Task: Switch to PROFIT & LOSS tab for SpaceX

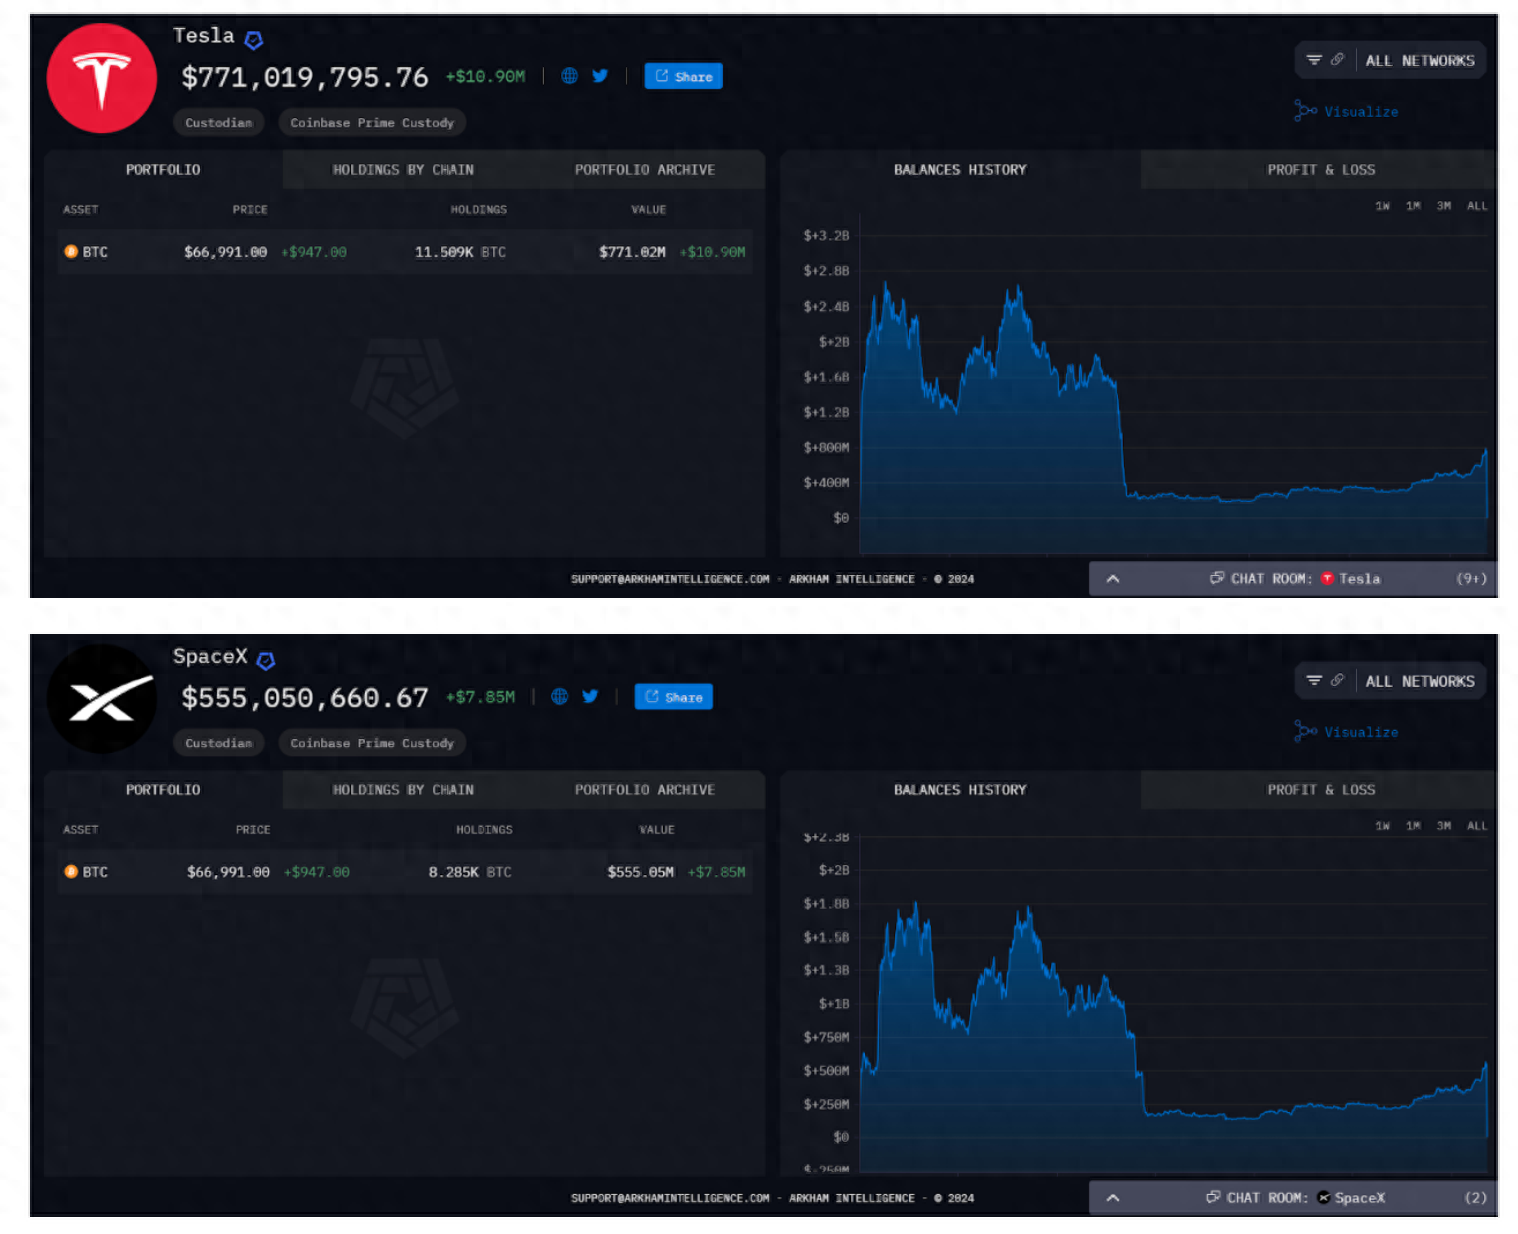Action: click(1321, 790)
